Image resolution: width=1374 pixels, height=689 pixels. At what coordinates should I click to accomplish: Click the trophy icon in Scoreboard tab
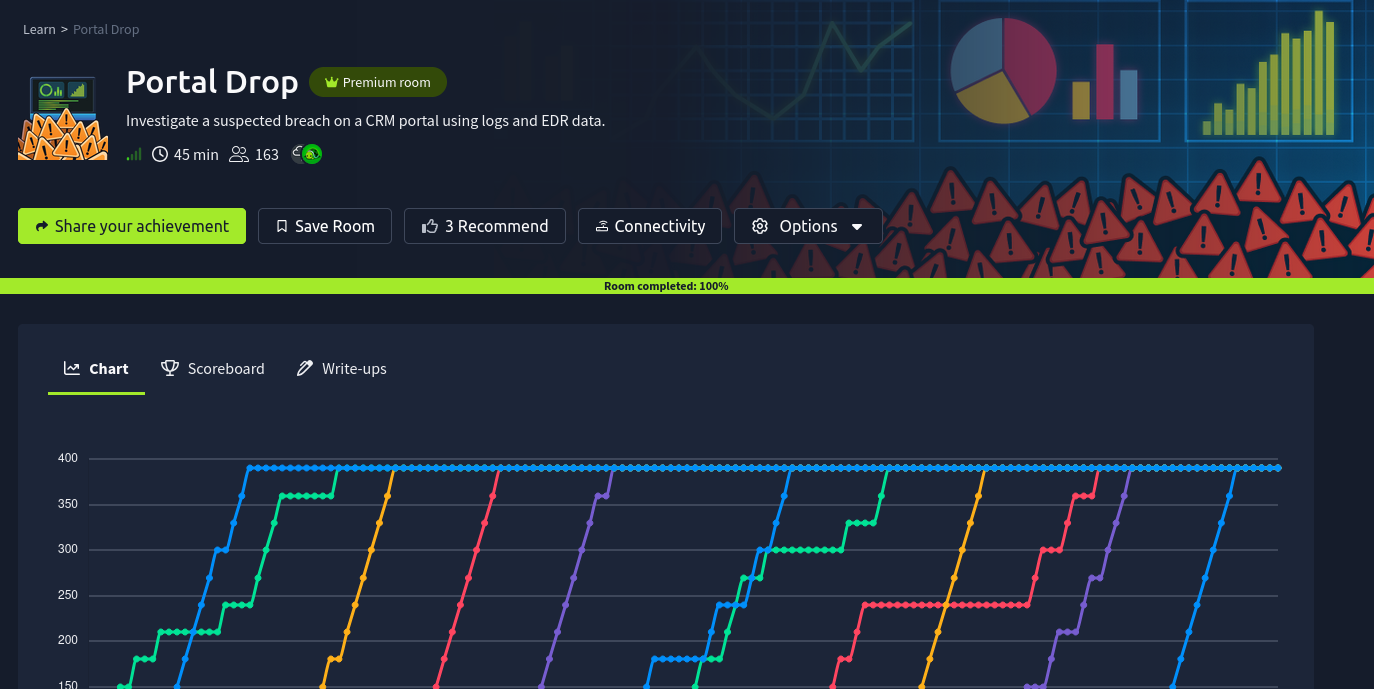click(170, 368)
